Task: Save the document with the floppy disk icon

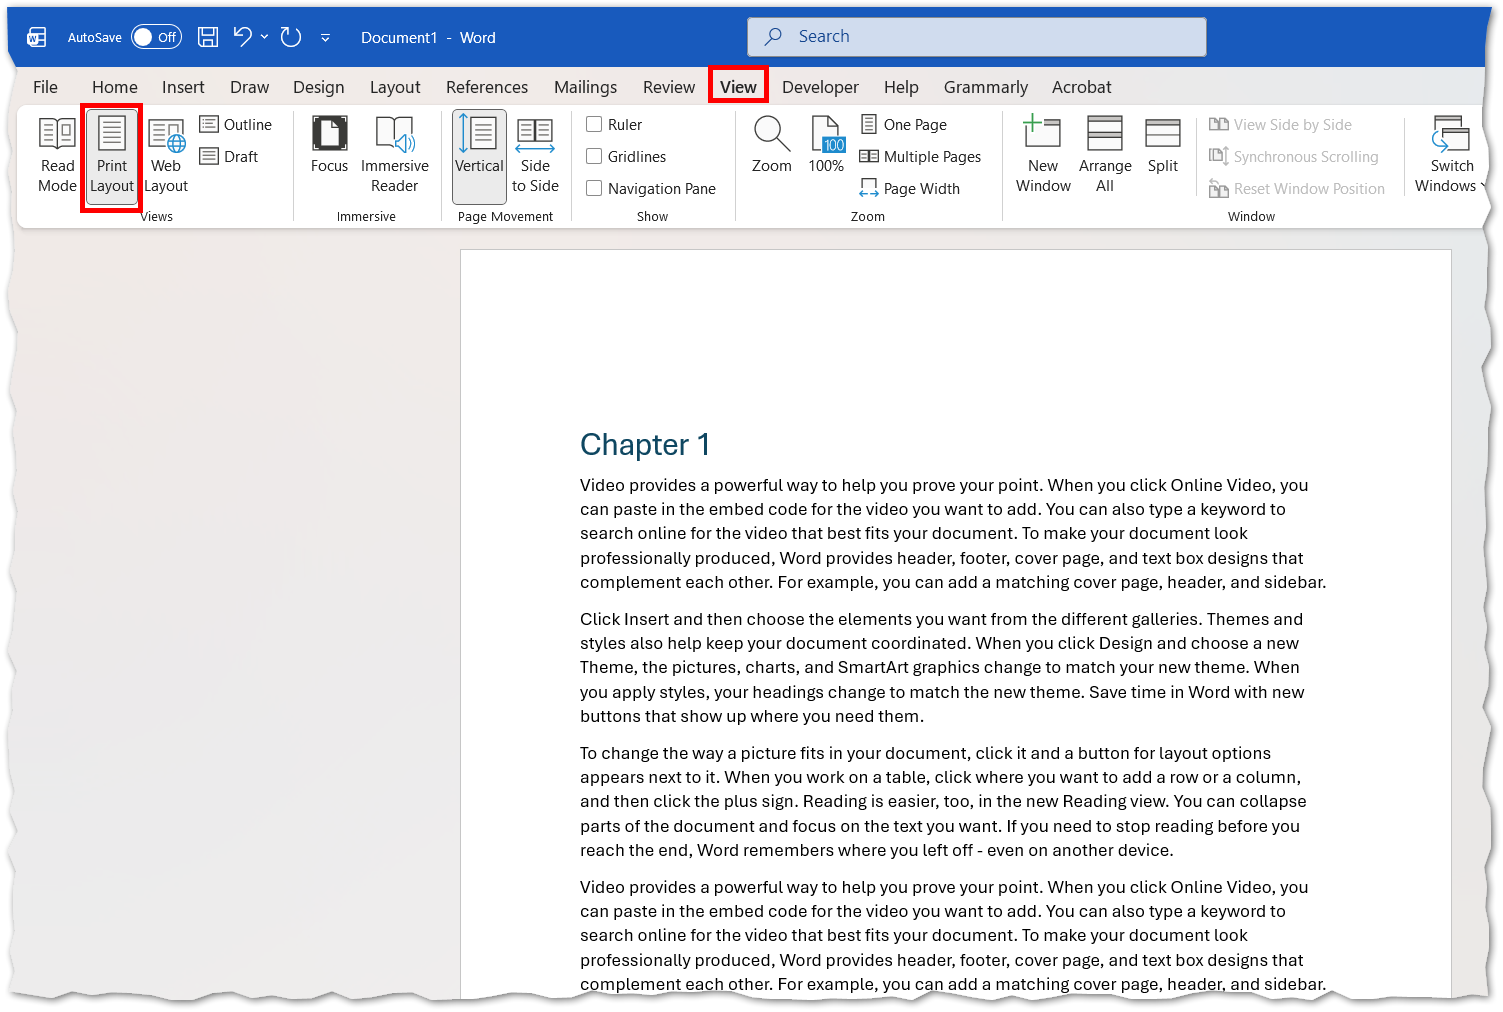Action: 208,37
